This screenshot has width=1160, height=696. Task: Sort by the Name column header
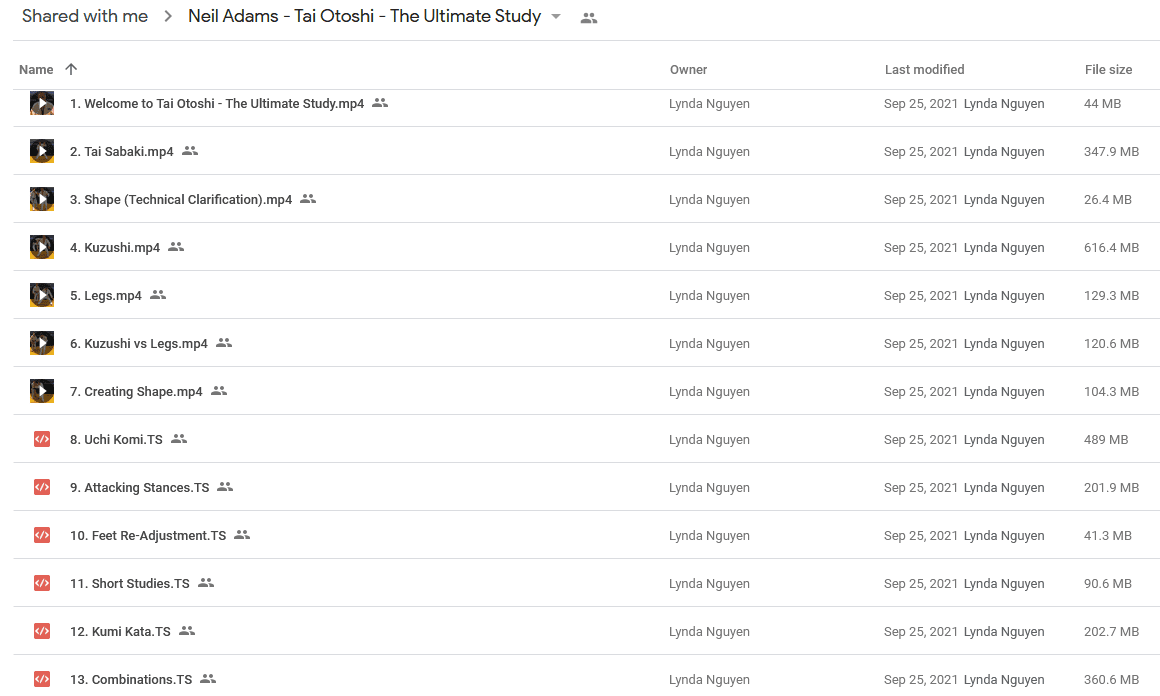coord(36,70)
